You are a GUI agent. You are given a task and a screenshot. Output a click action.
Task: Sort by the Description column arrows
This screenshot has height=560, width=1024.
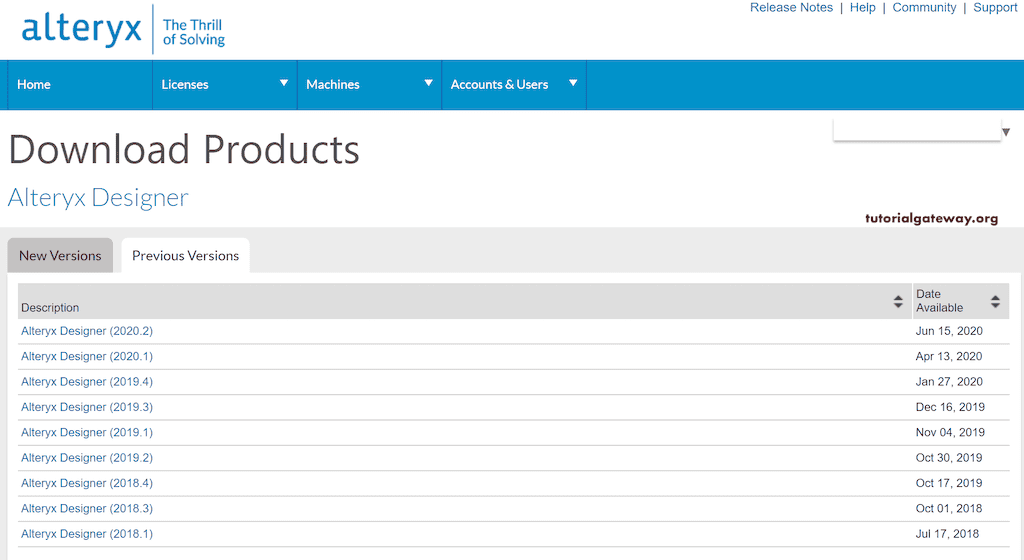898,301
